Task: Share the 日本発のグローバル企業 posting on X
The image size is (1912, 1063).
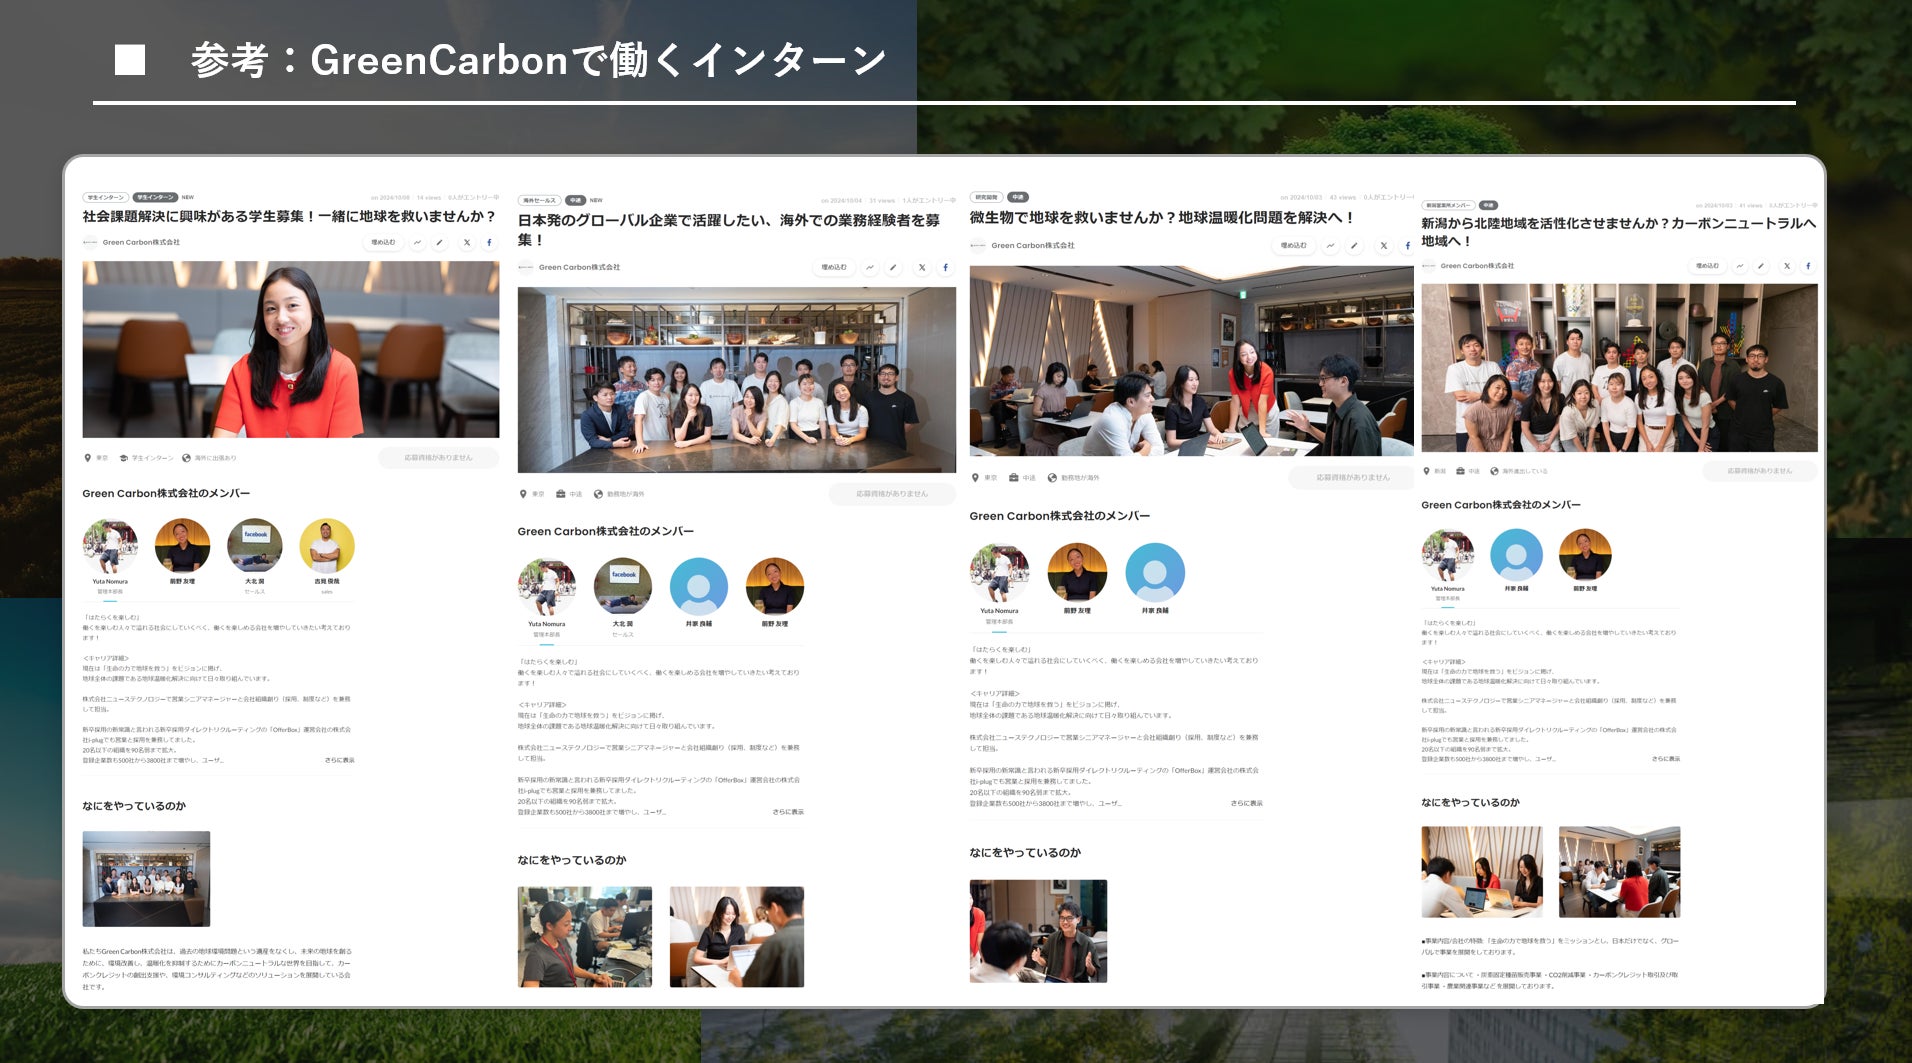Action: (922, 268)
